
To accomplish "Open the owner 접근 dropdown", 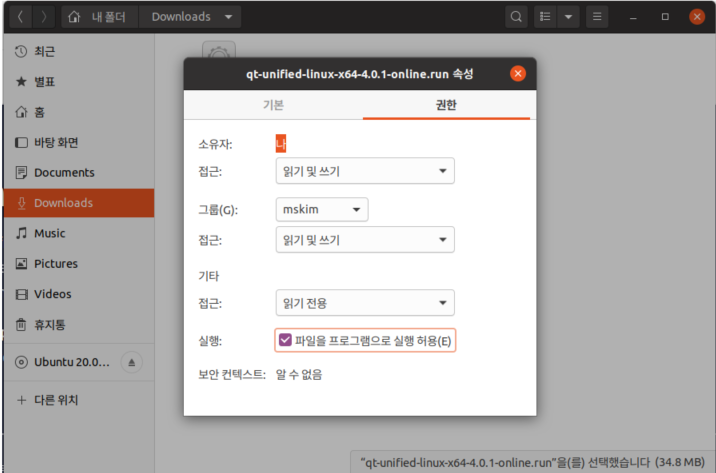I will [365, 171].
